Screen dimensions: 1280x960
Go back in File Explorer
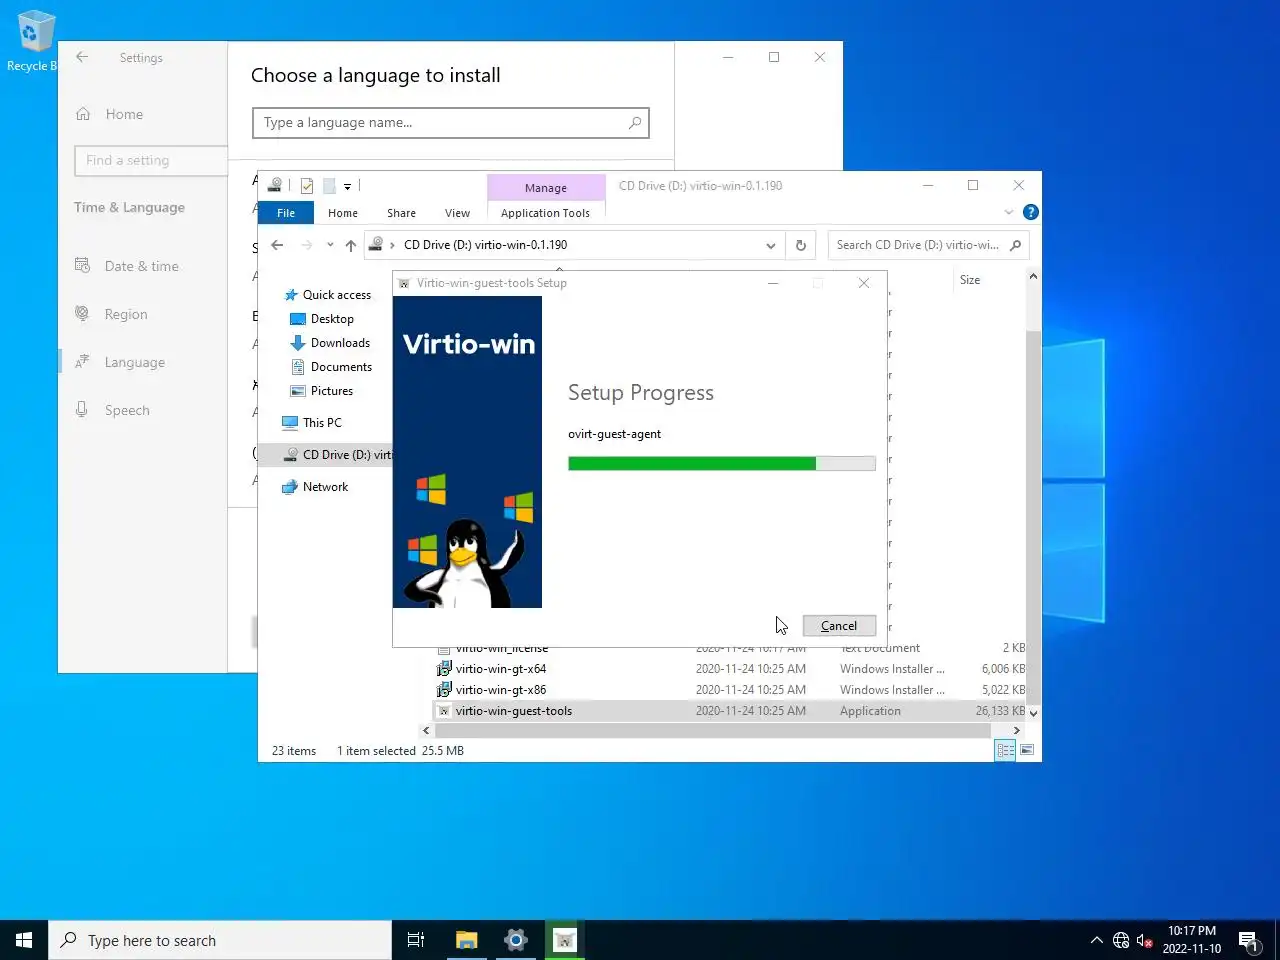click(x=277, y=245)
